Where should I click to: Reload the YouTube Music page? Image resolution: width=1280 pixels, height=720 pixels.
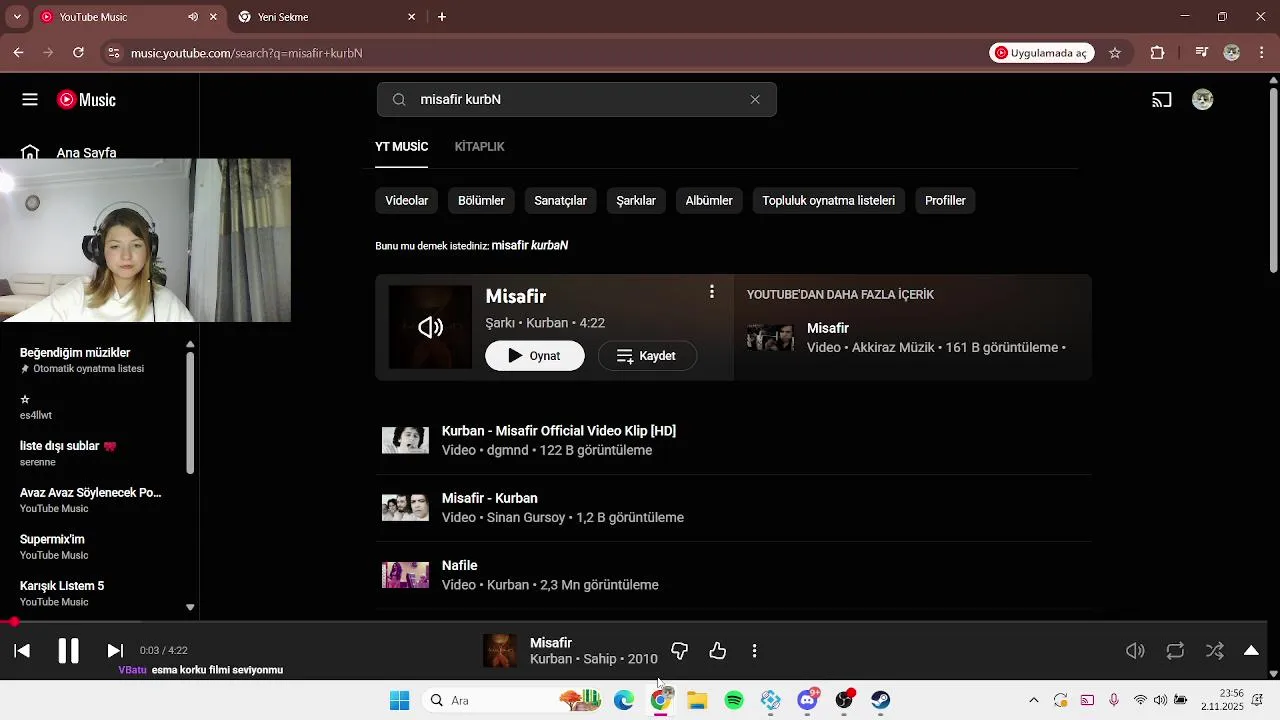(78, 53)
